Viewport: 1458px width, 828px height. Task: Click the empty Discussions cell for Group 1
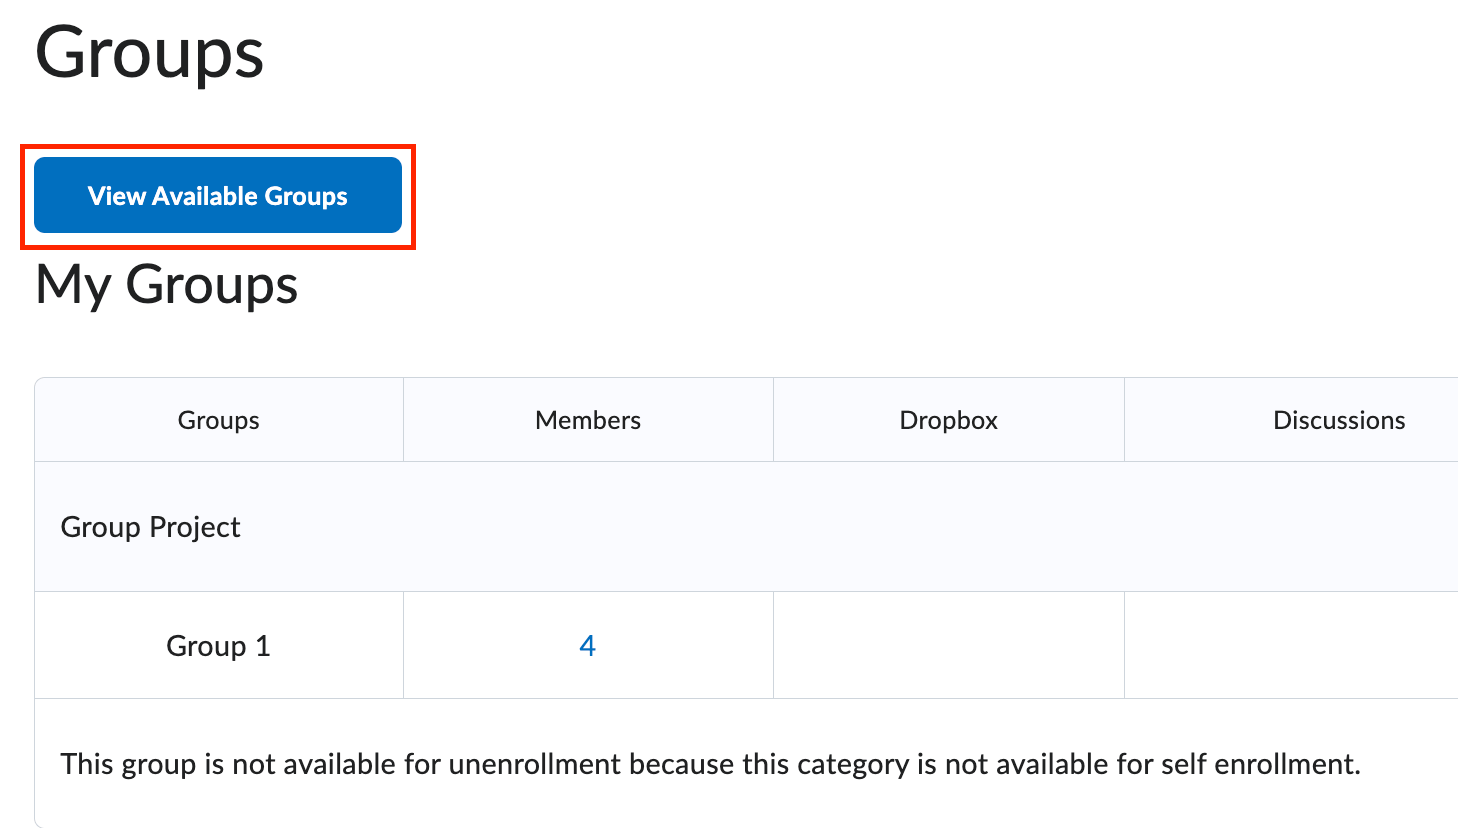click(x=1290, y=646)
